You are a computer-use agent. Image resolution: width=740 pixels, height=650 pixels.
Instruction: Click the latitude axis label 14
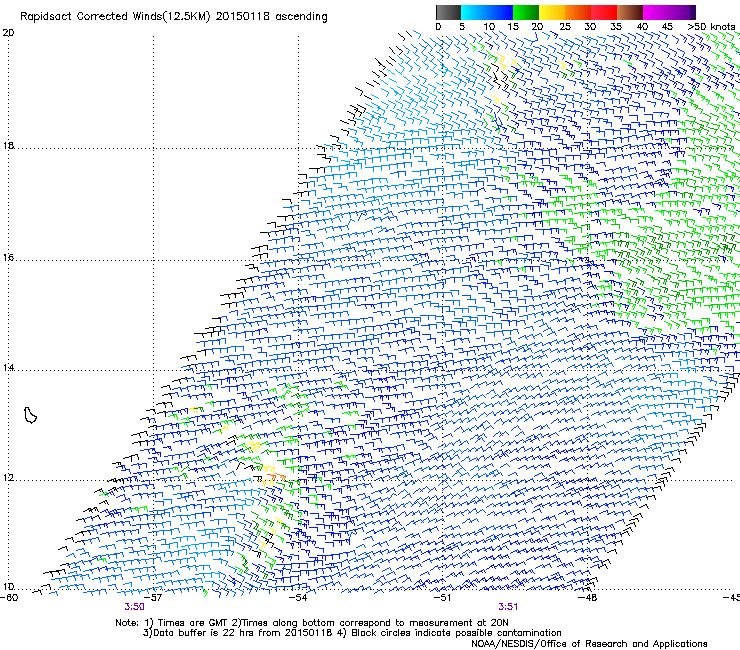click(8, 368)
